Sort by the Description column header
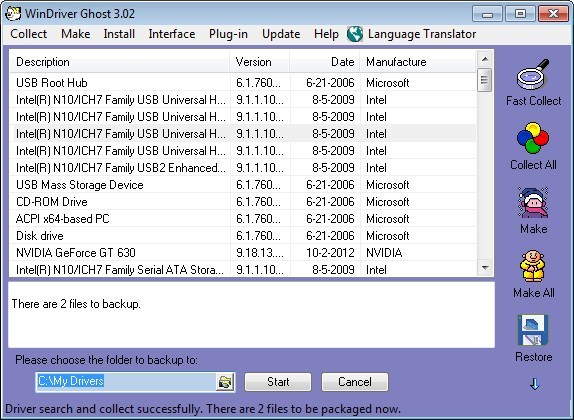Viewport: 574px width, 420px height. click(119, 62)
